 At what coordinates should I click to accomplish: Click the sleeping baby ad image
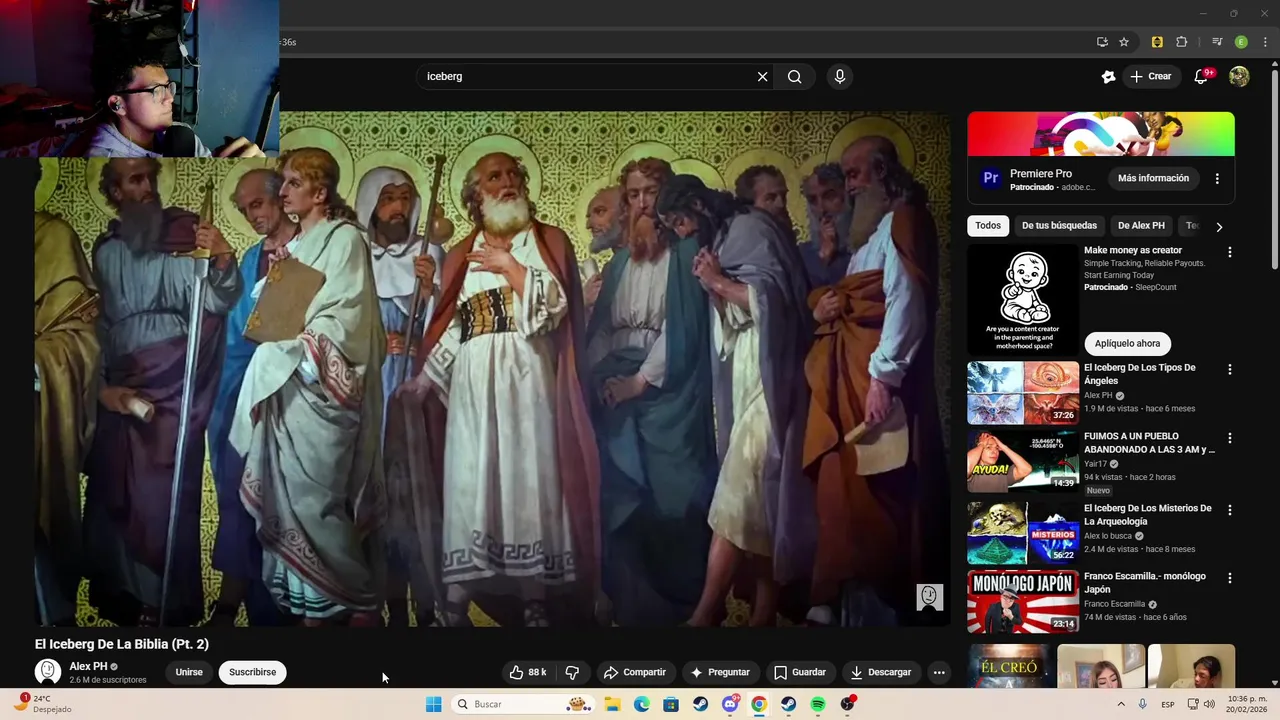1023,300
